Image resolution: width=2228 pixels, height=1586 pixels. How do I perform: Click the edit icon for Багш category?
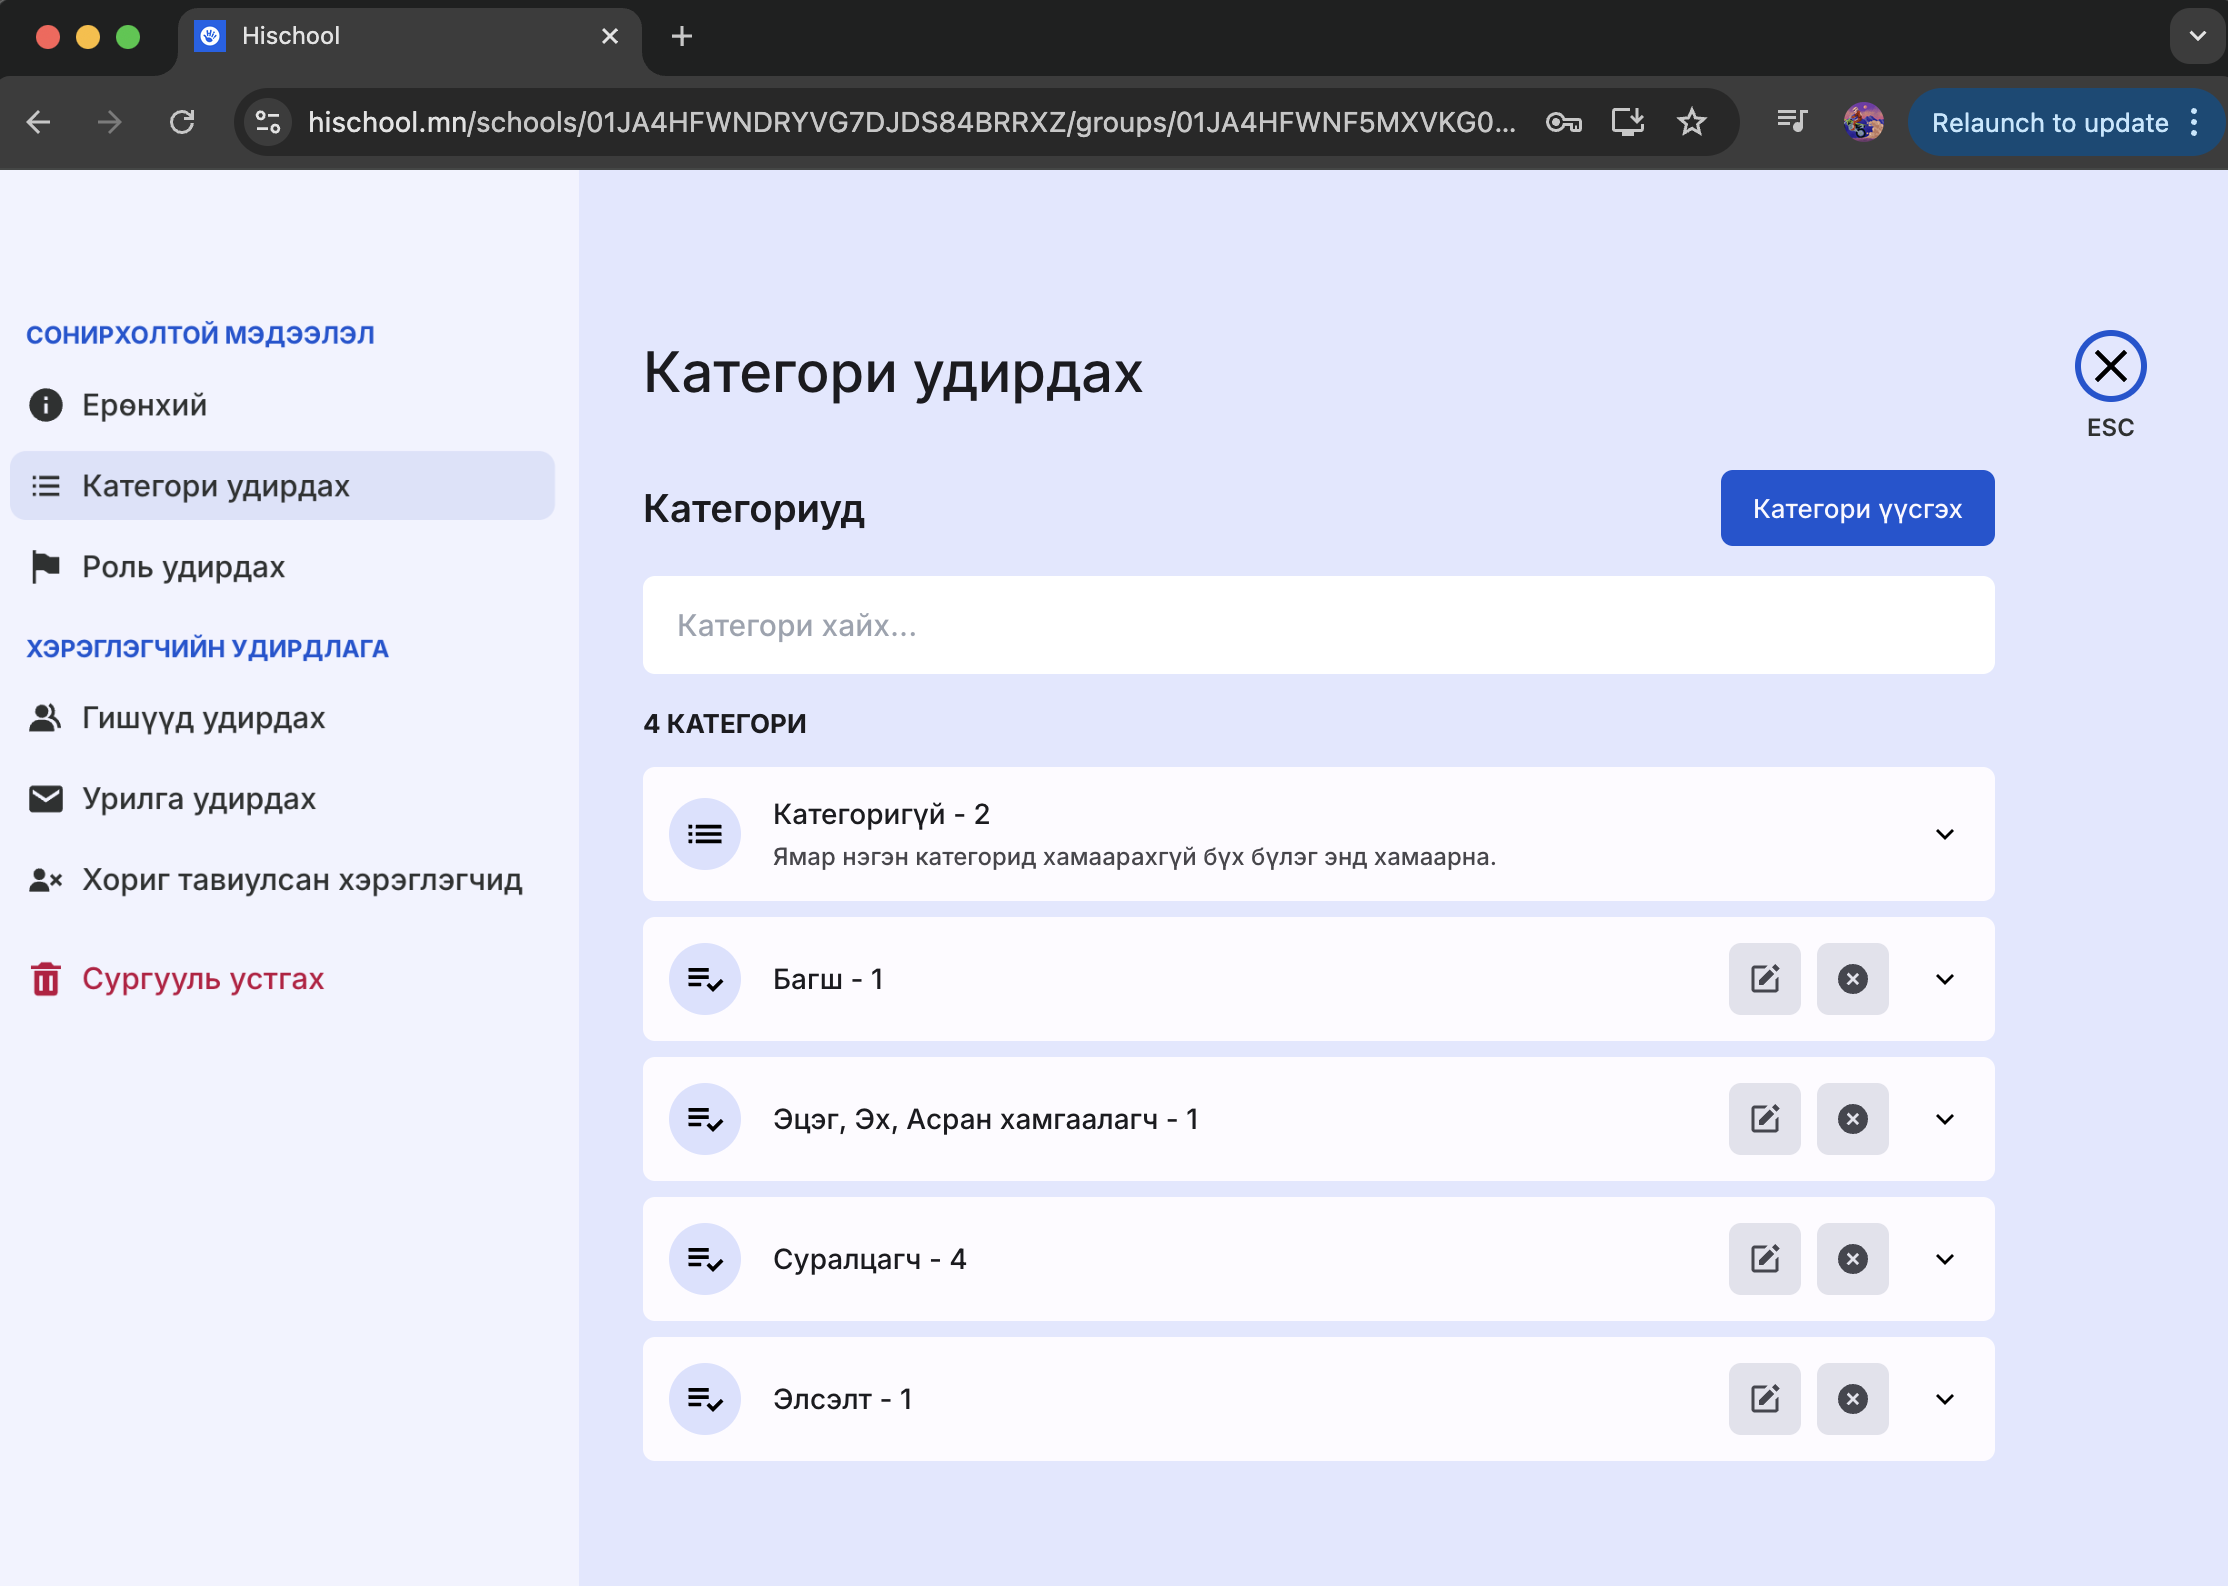click(x=1764, y=979)
